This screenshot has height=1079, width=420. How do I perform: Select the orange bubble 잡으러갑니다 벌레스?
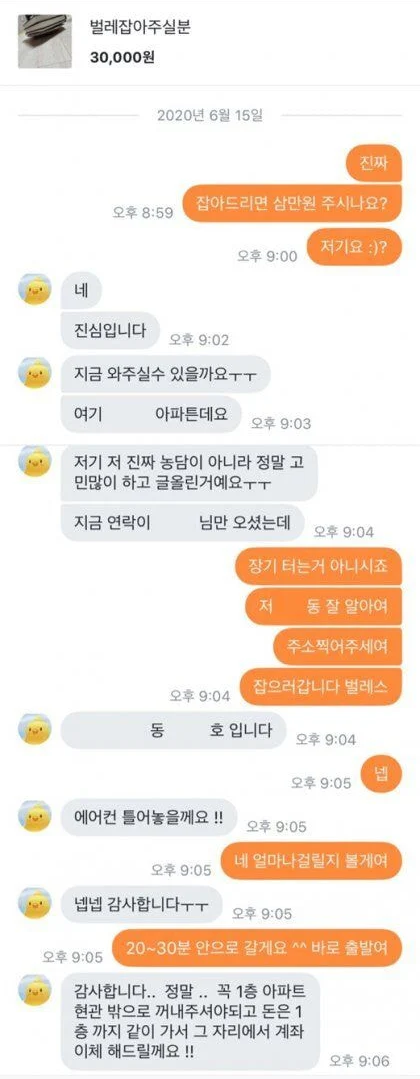pos(320,686)
